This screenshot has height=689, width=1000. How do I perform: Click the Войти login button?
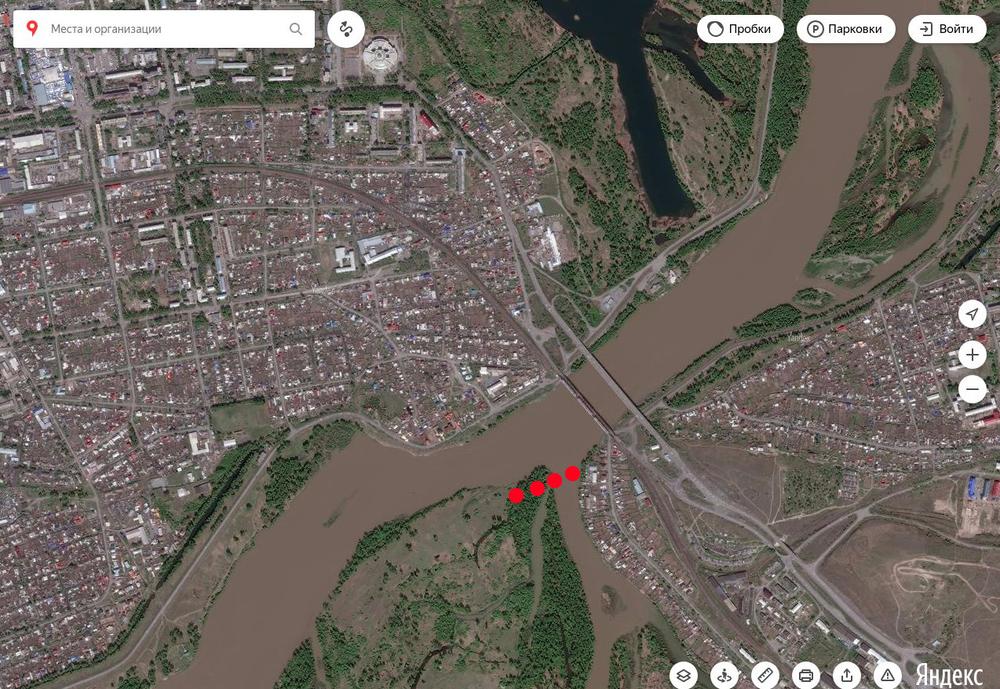tap(947, 29)
